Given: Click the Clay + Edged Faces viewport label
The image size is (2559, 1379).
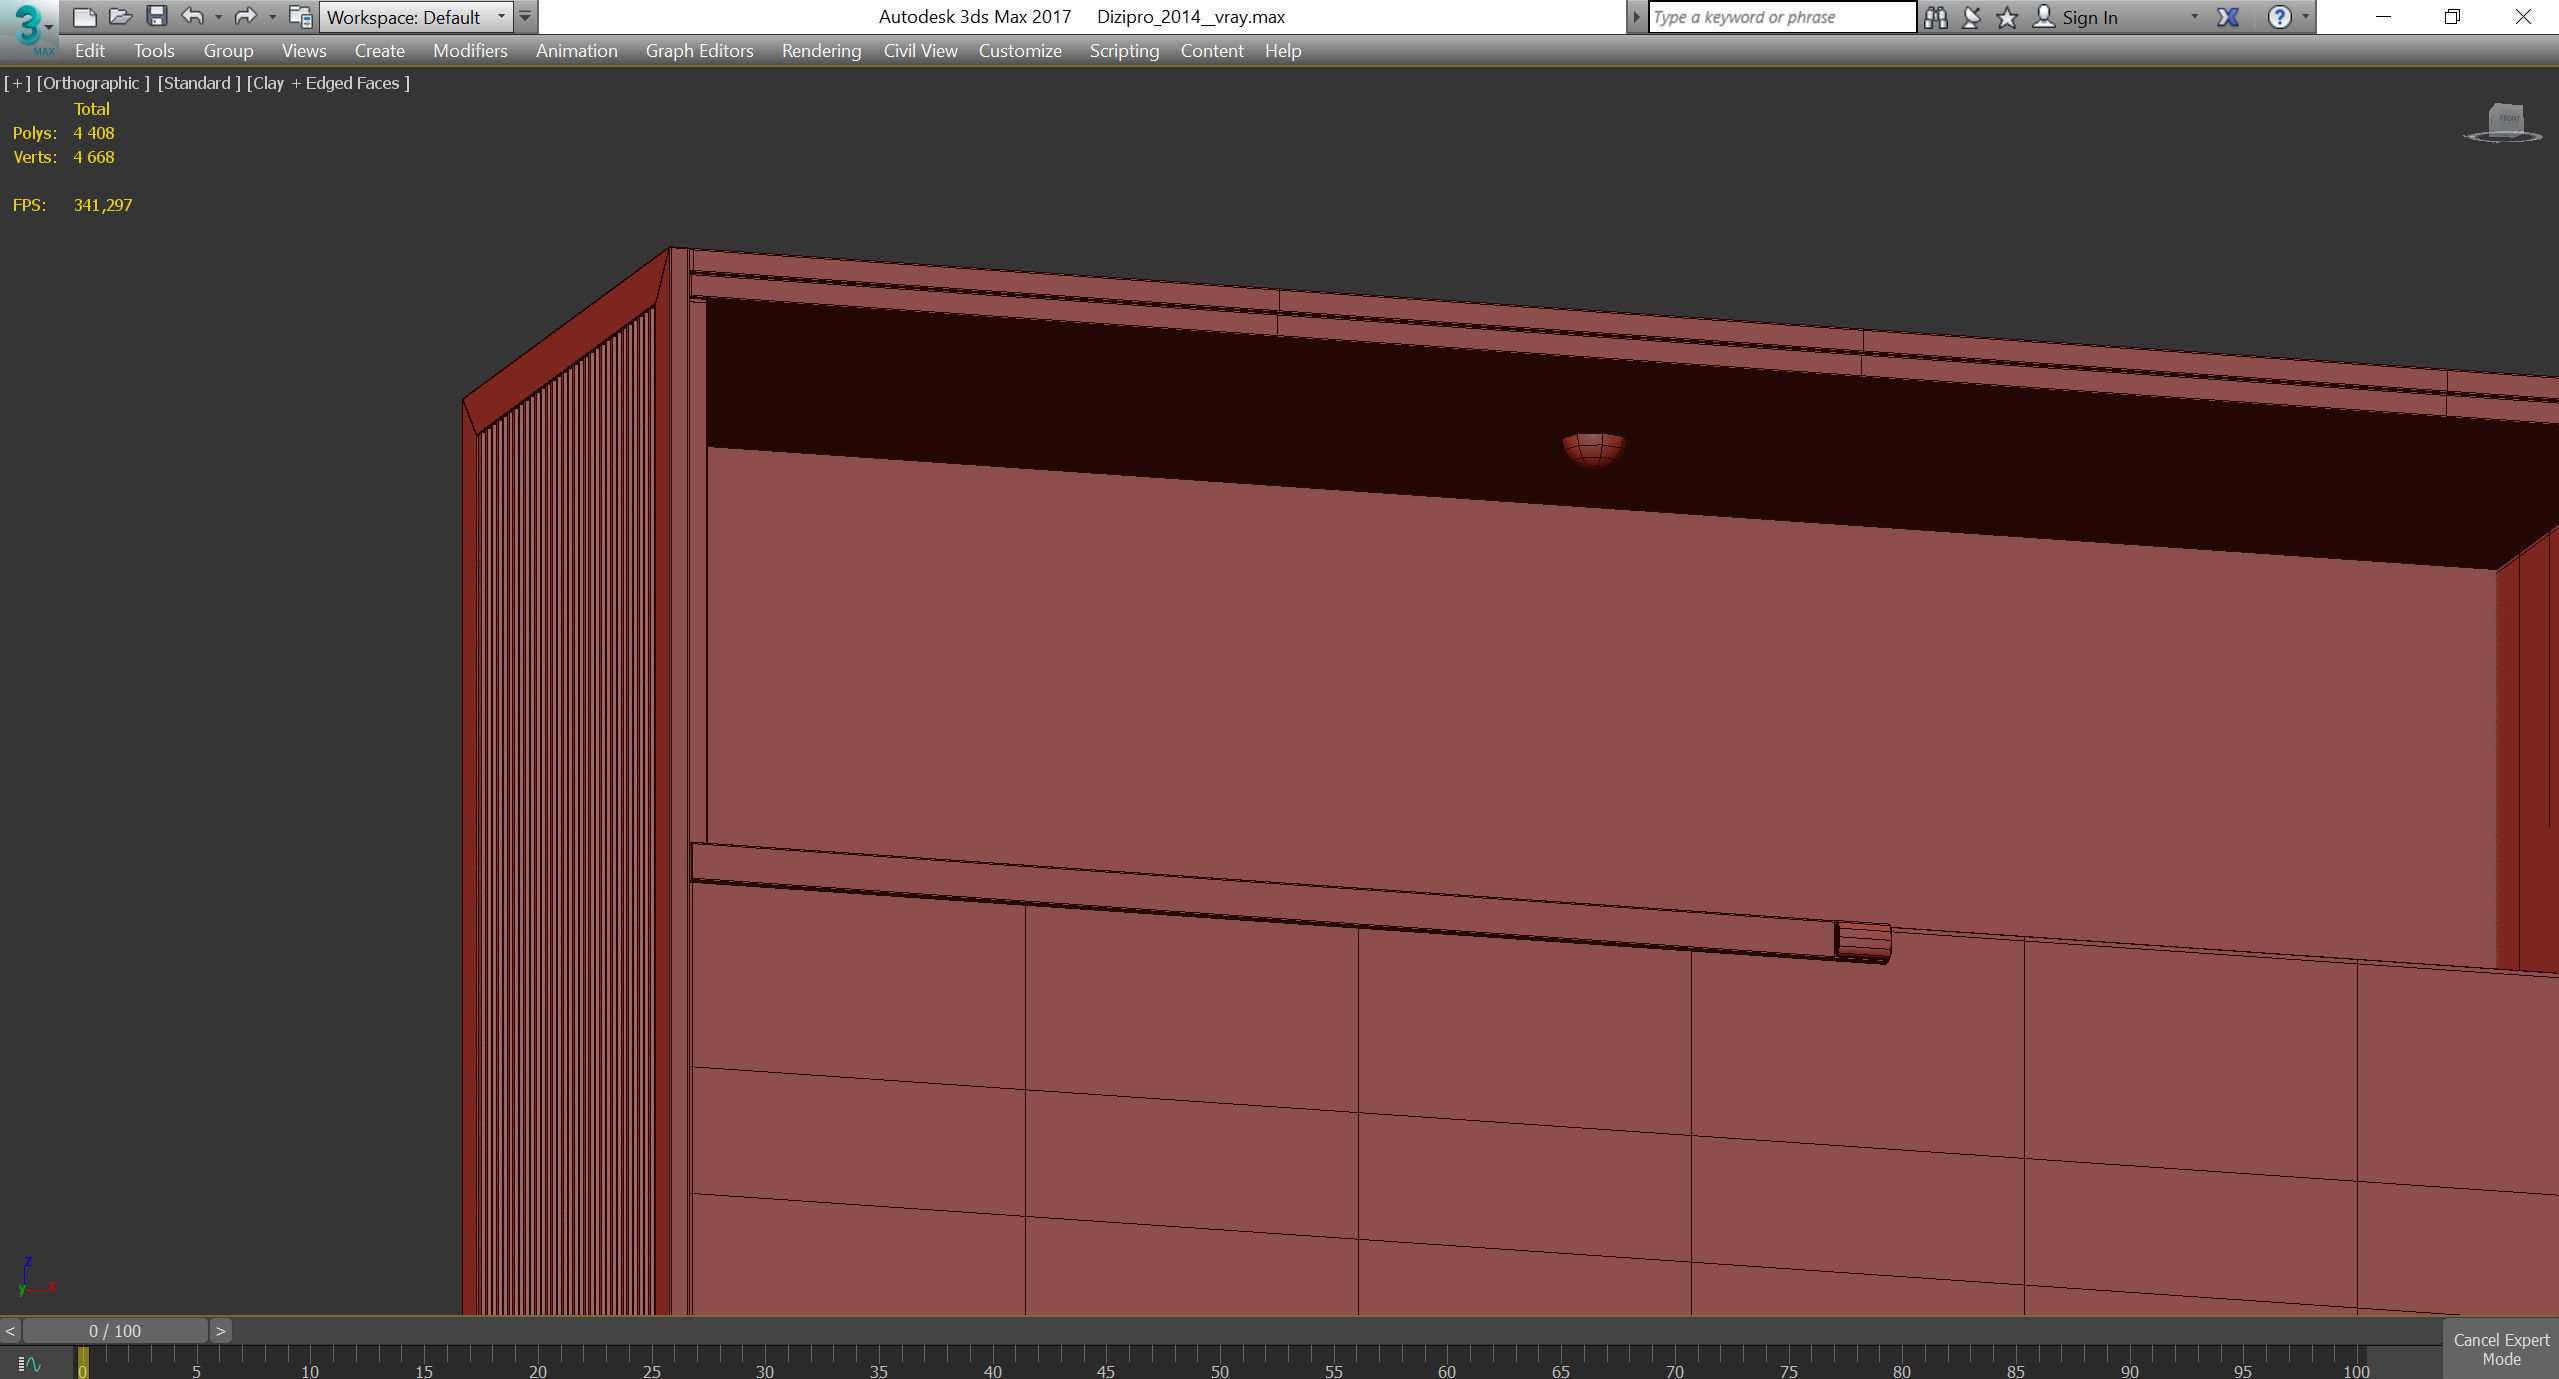Looking at the screenshot, I should tap(329, 83).
